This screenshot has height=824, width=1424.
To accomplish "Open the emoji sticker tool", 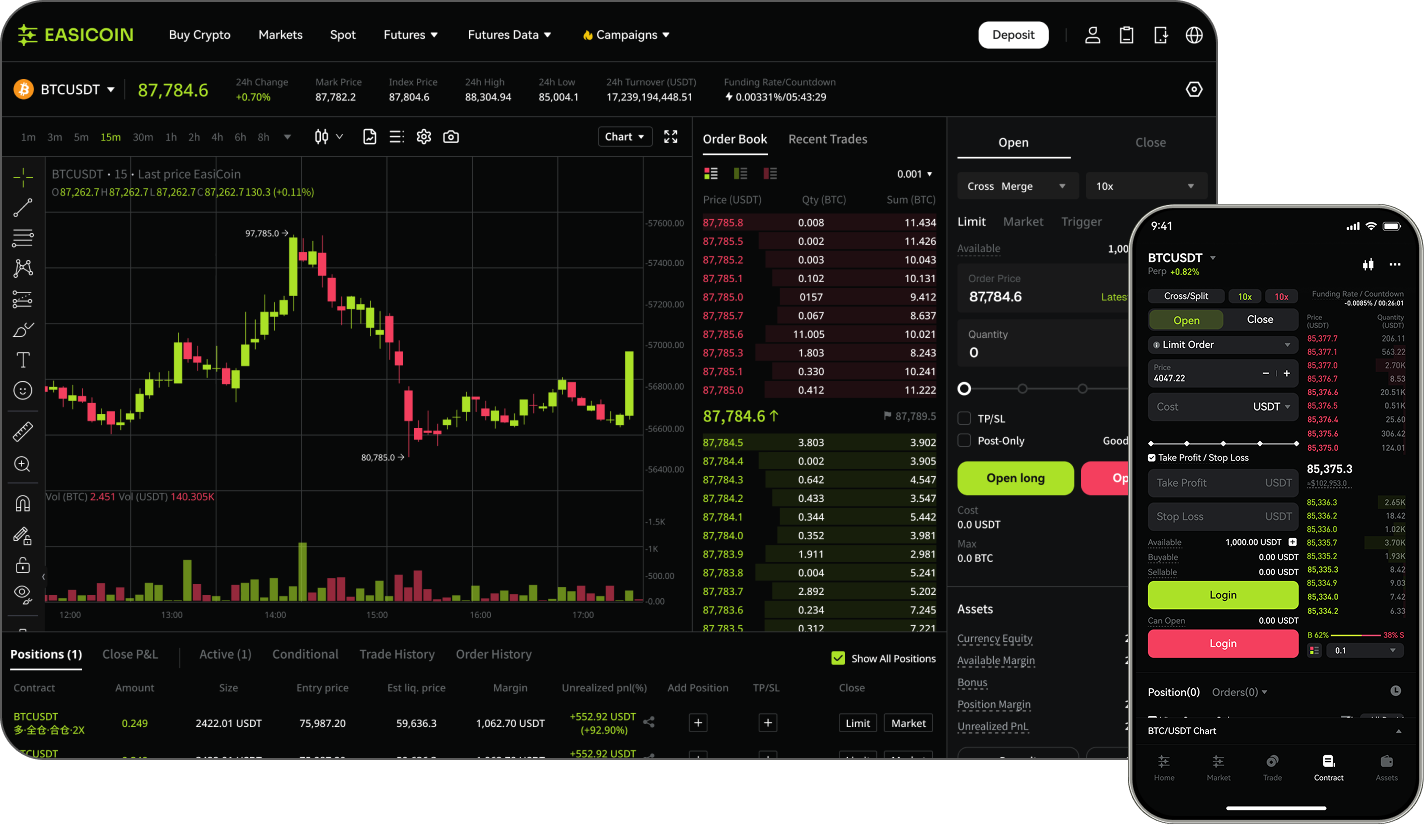I will click(22, 390).
